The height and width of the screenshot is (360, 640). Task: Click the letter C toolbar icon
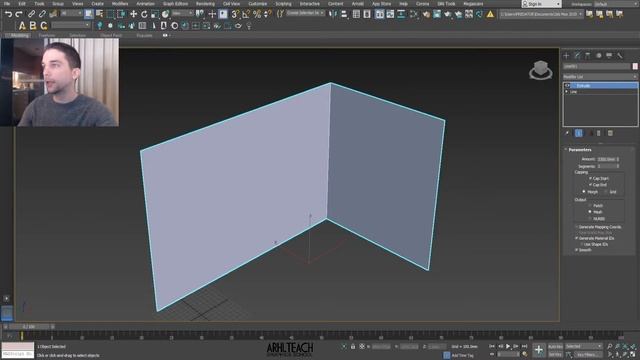click(44, 26)
